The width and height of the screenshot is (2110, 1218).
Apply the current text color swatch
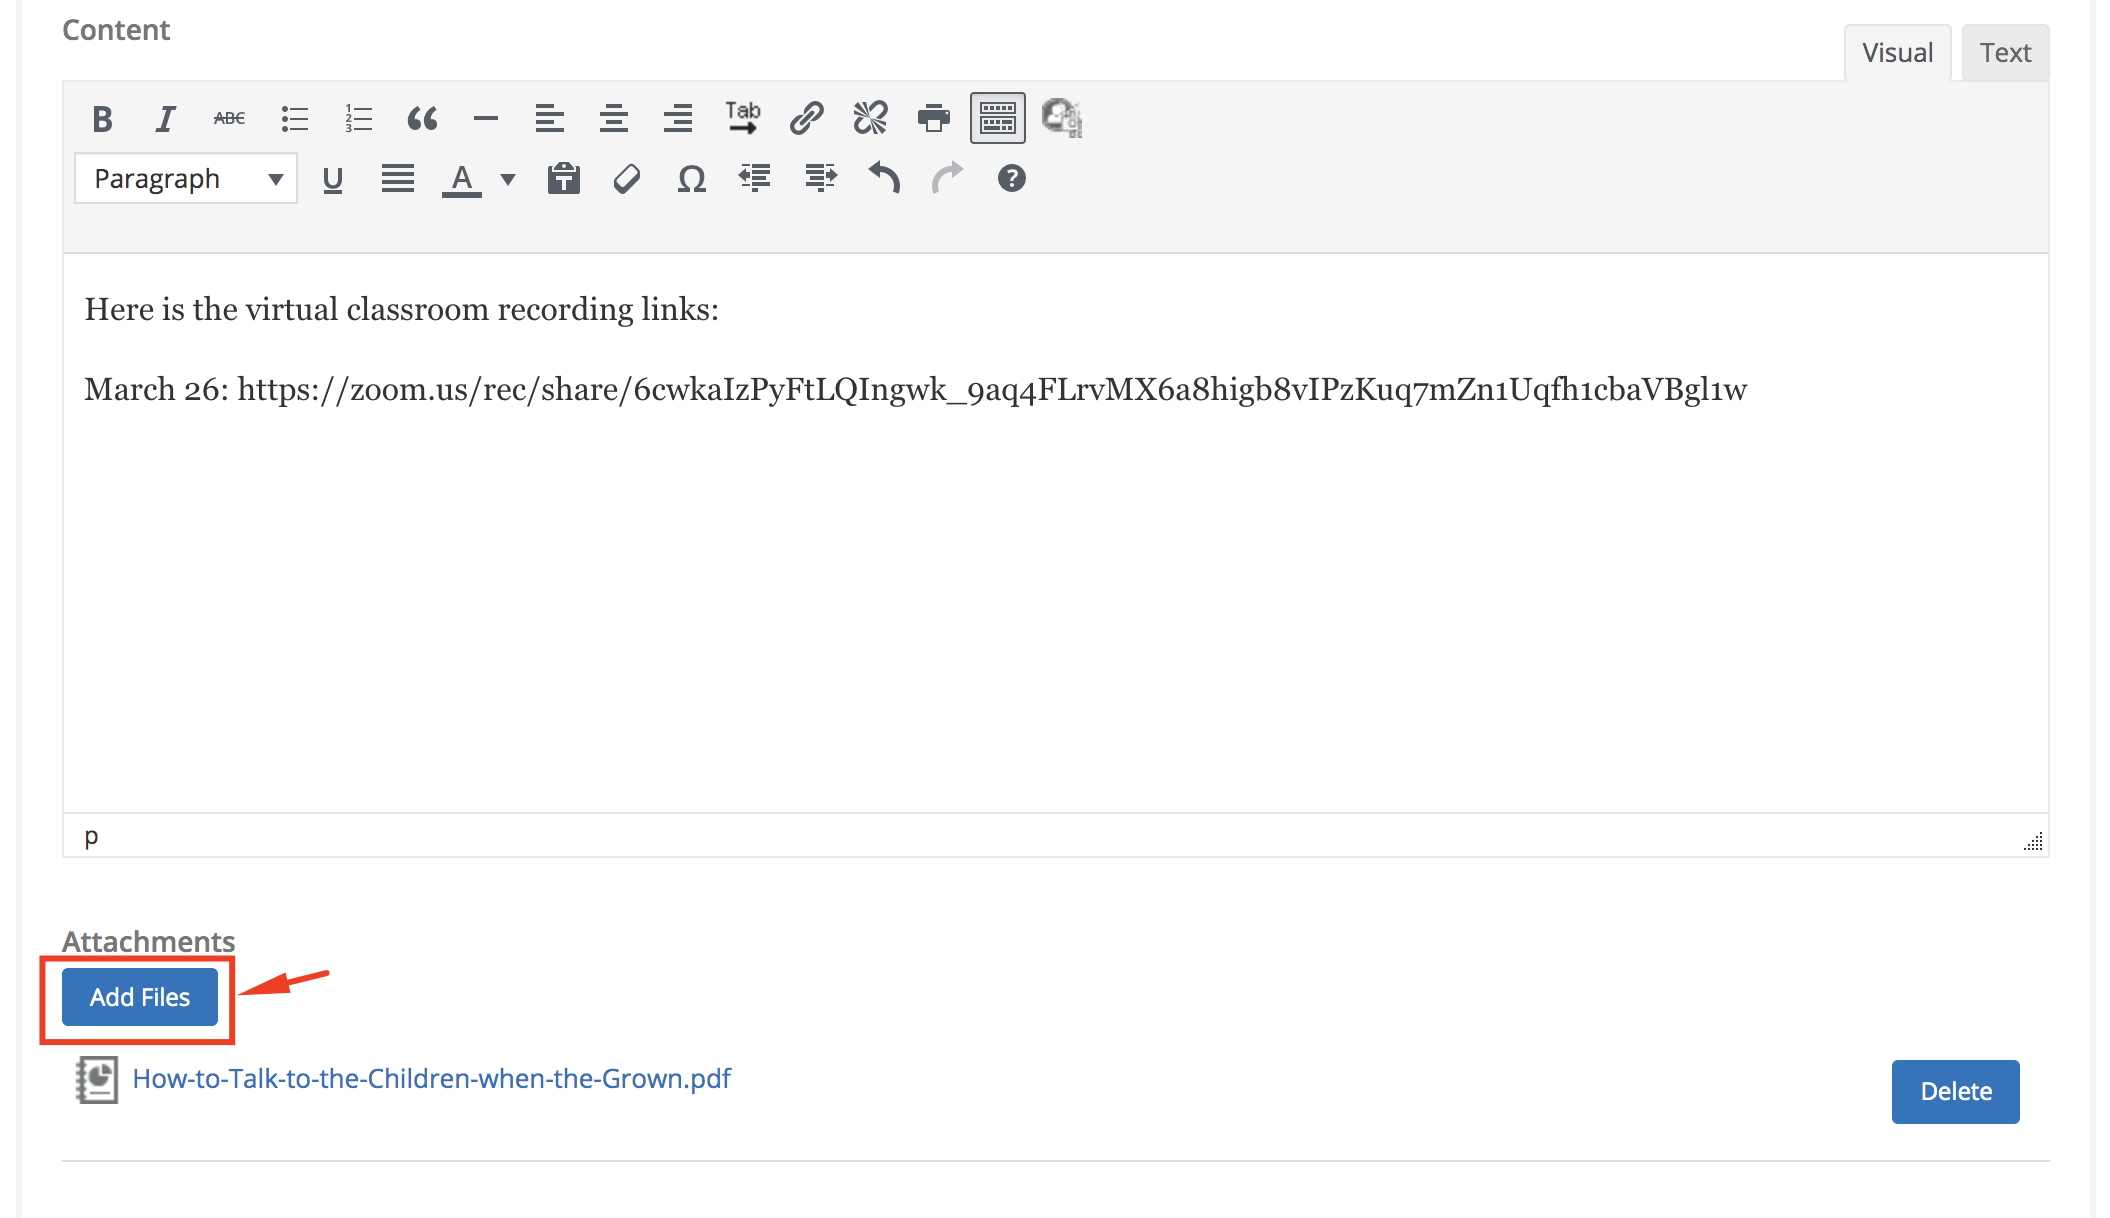[461, 179]
